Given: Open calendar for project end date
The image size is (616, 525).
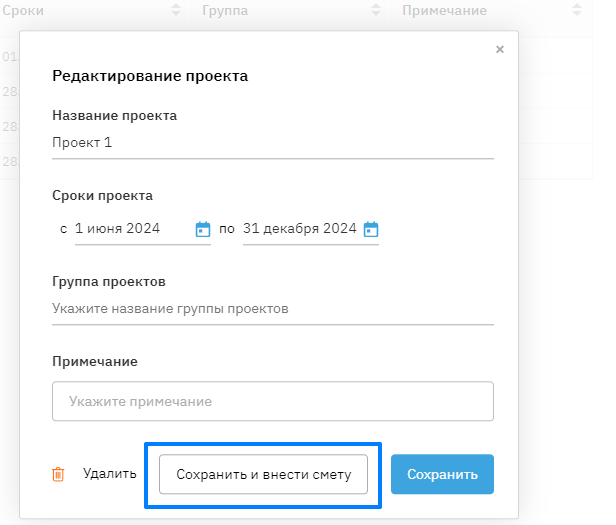Looking at the screenshot, I should [371, 229].
